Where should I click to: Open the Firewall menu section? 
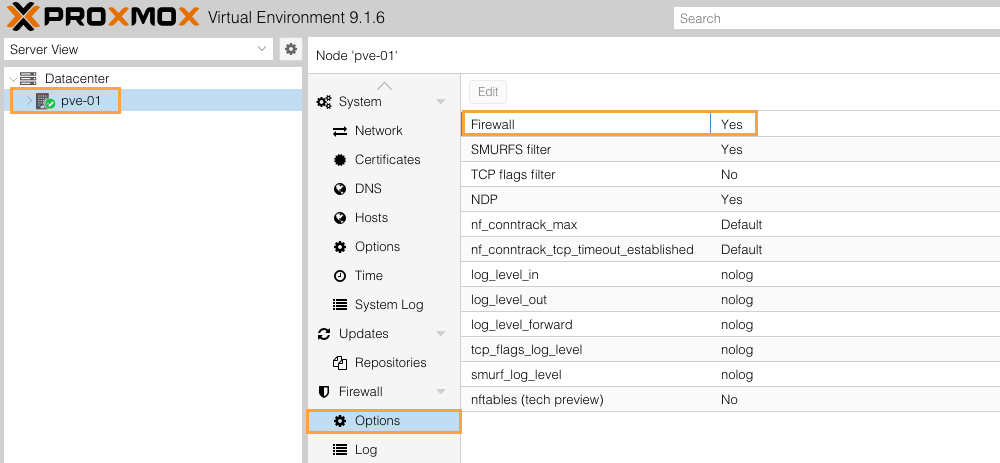click(383, 392)
